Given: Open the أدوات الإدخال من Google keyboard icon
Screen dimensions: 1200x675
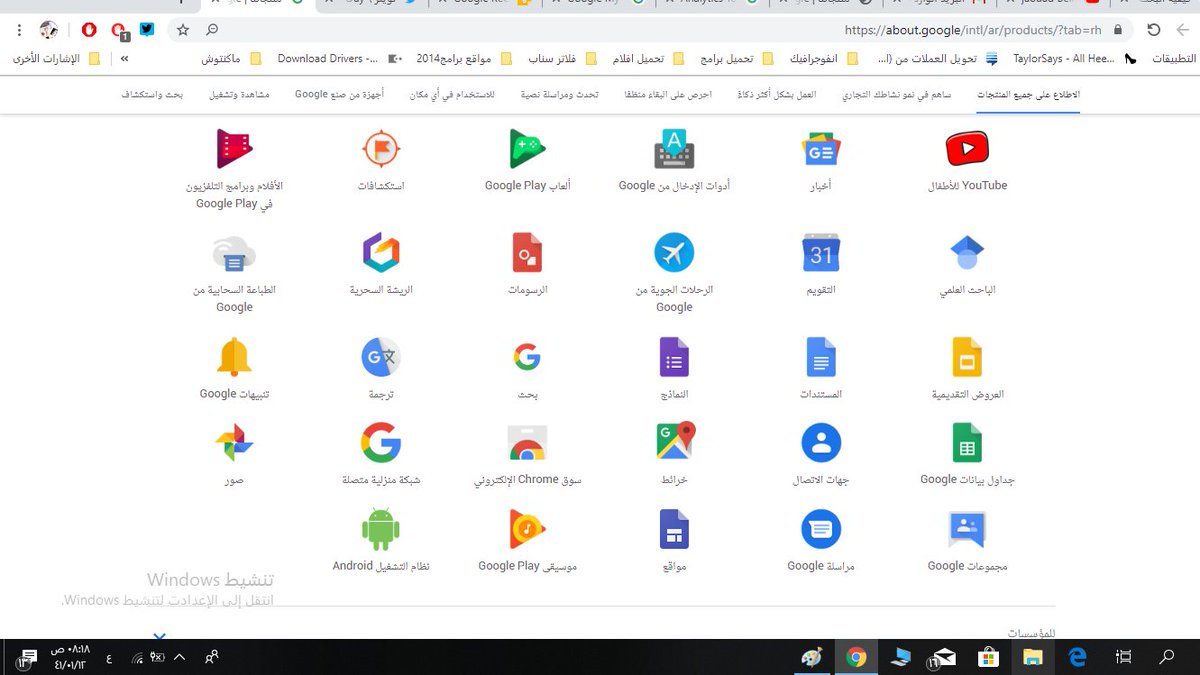Looking at the screenshot, I should 674,149.
